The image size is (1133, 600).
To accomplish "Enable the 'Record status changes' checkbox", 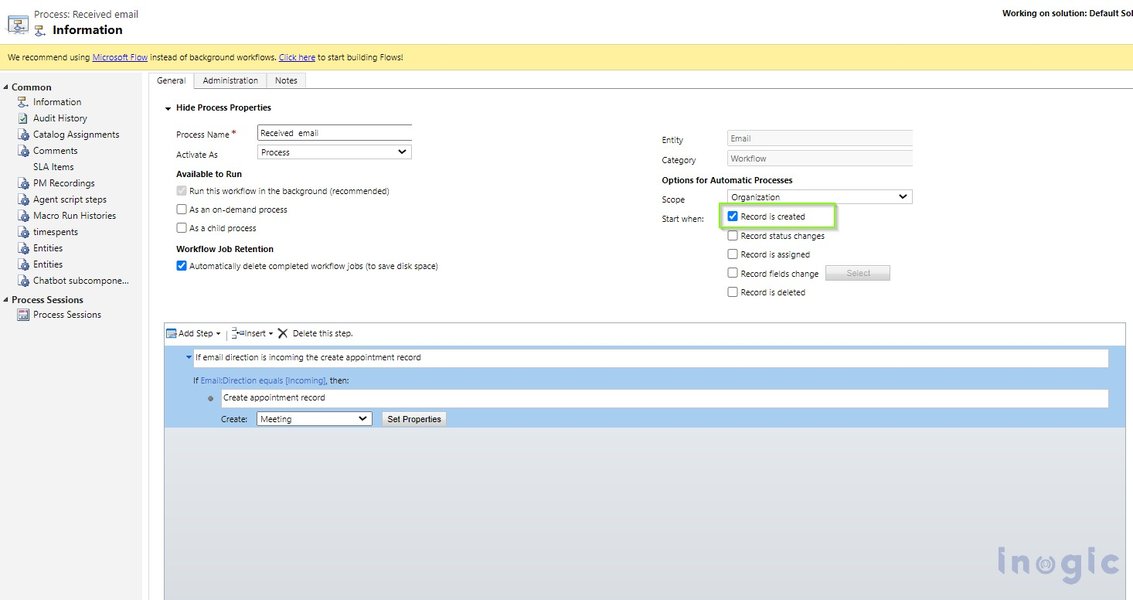I will (x=733, y=235).
